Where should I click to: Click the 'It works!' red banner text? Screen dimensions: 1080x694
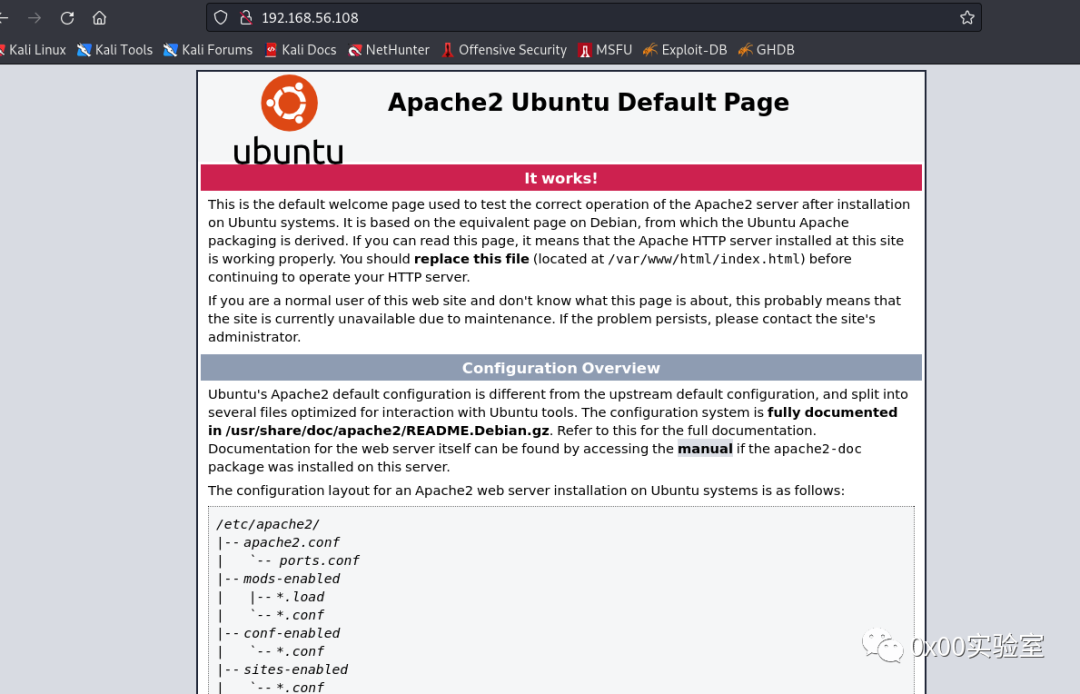point(561,178)
